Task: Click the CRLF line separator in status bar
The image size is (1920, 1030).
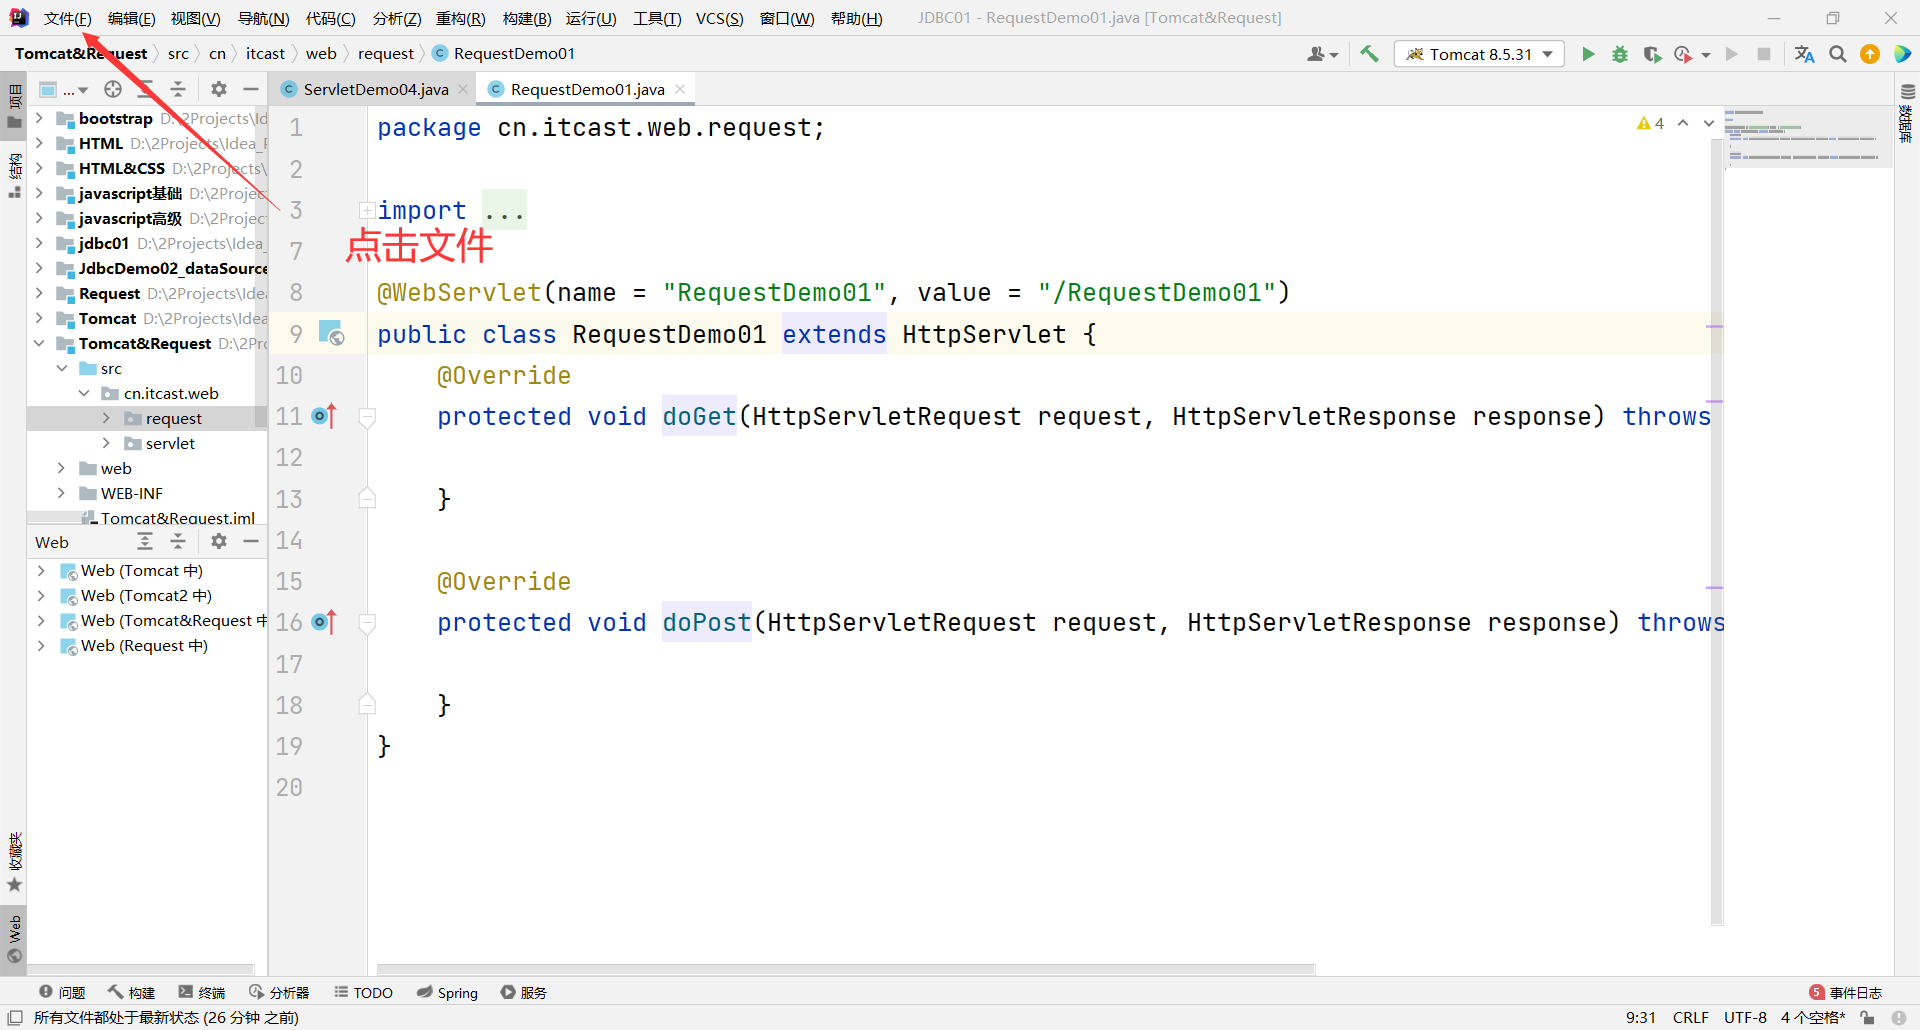Action: [1690, 1018]
